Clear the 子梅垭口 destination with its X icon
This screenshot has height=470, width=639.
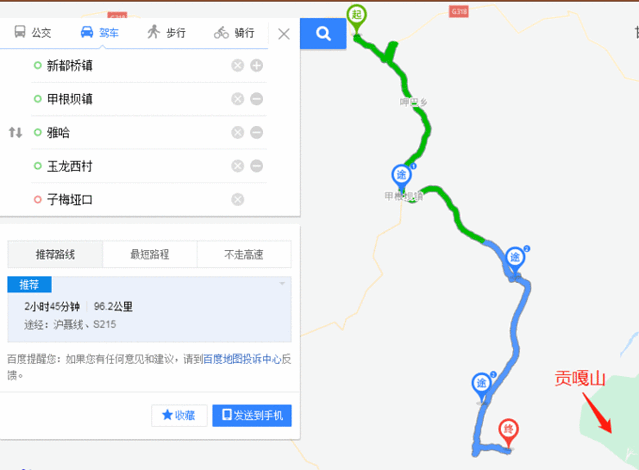(238, 200)
